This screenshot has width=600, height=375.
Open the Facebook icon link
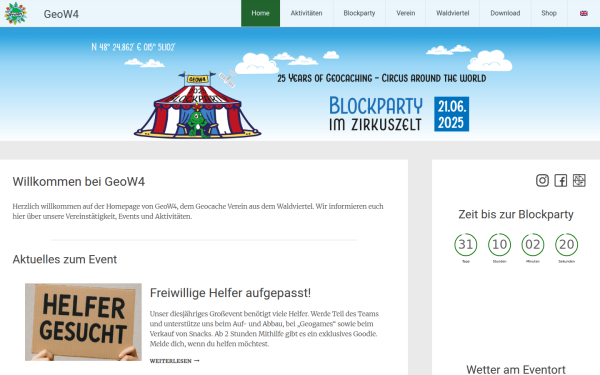561,180
